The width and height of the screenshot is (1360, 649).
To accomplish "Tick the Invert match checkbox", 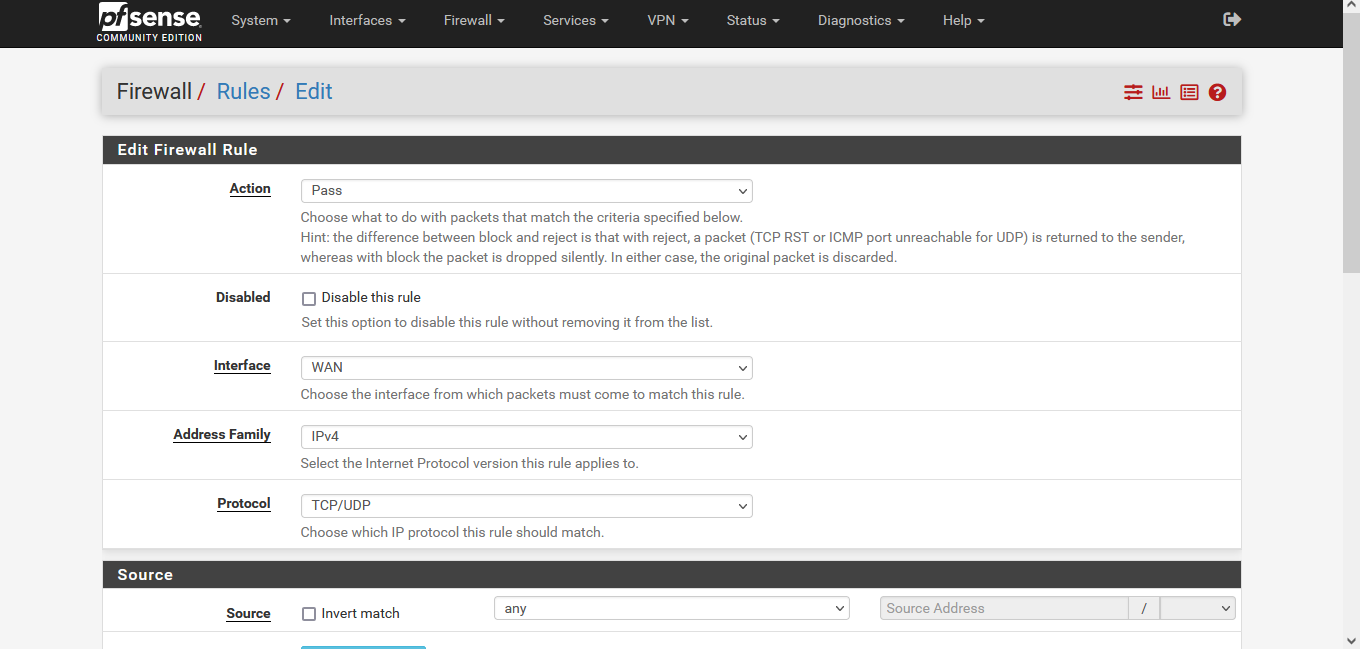I will [309, 614].
